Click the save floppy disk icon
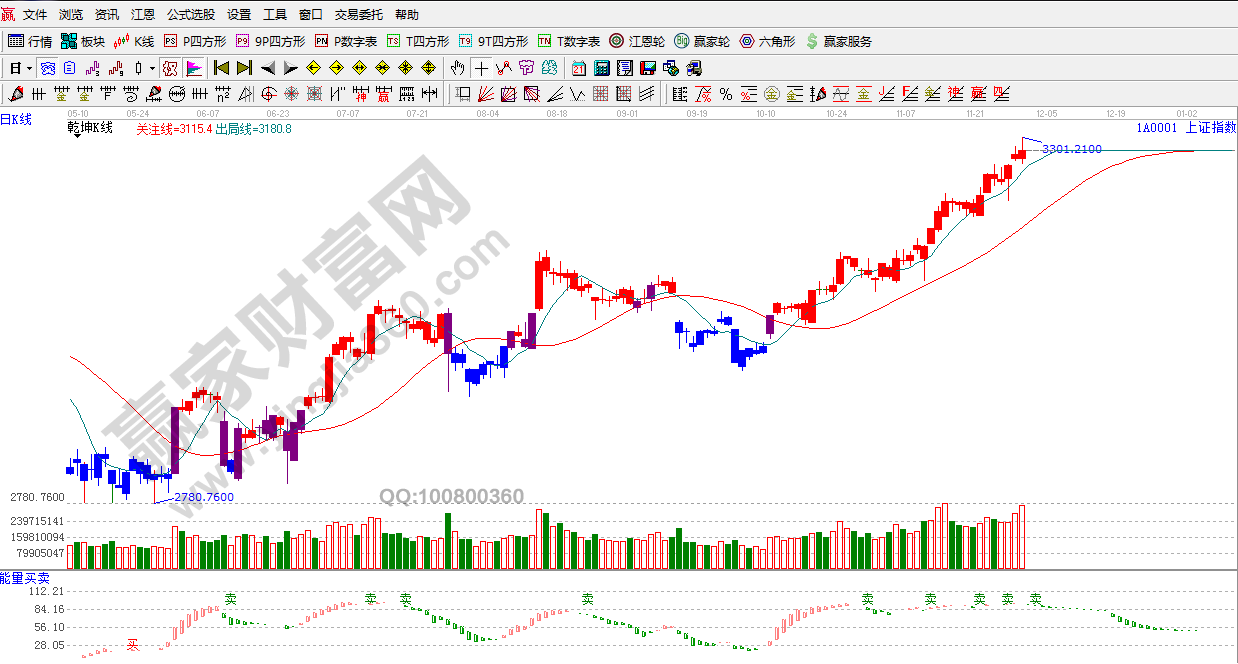 648,68
